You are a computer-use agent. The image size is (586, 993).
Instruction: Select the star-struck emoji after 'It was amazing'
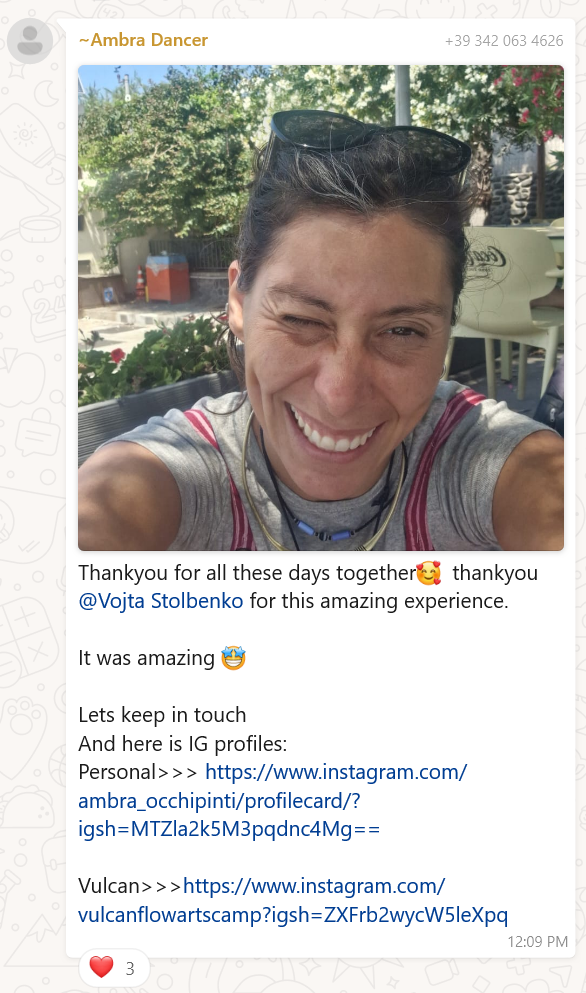pos(233,659)
